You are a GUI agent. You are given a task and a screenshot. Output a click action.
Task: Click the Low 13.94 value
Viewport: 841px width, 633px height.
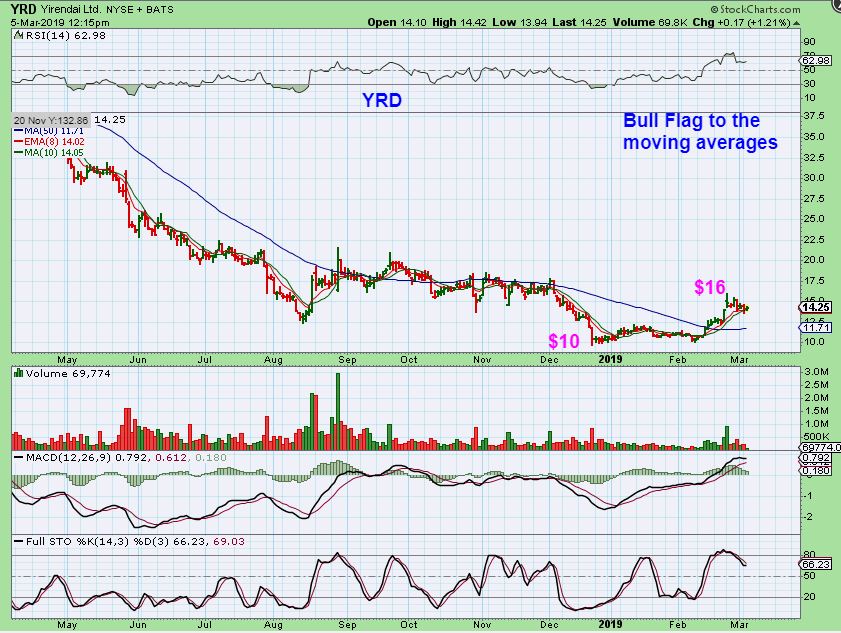click(x=519, y=23)
